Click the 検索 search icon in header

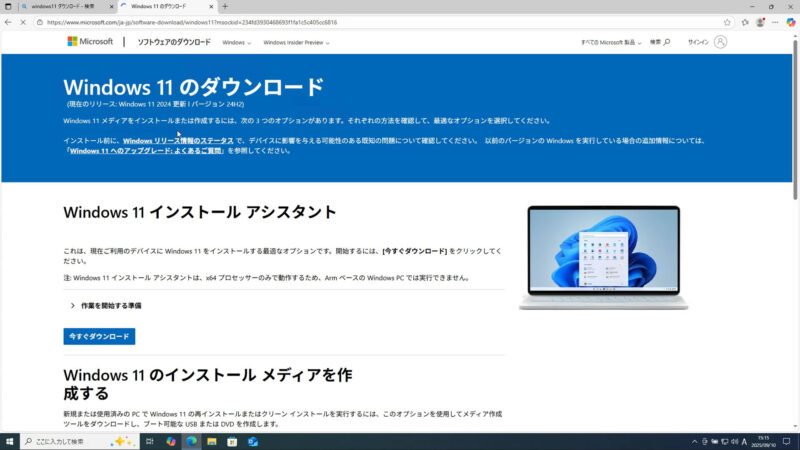(x=660, y=42)
